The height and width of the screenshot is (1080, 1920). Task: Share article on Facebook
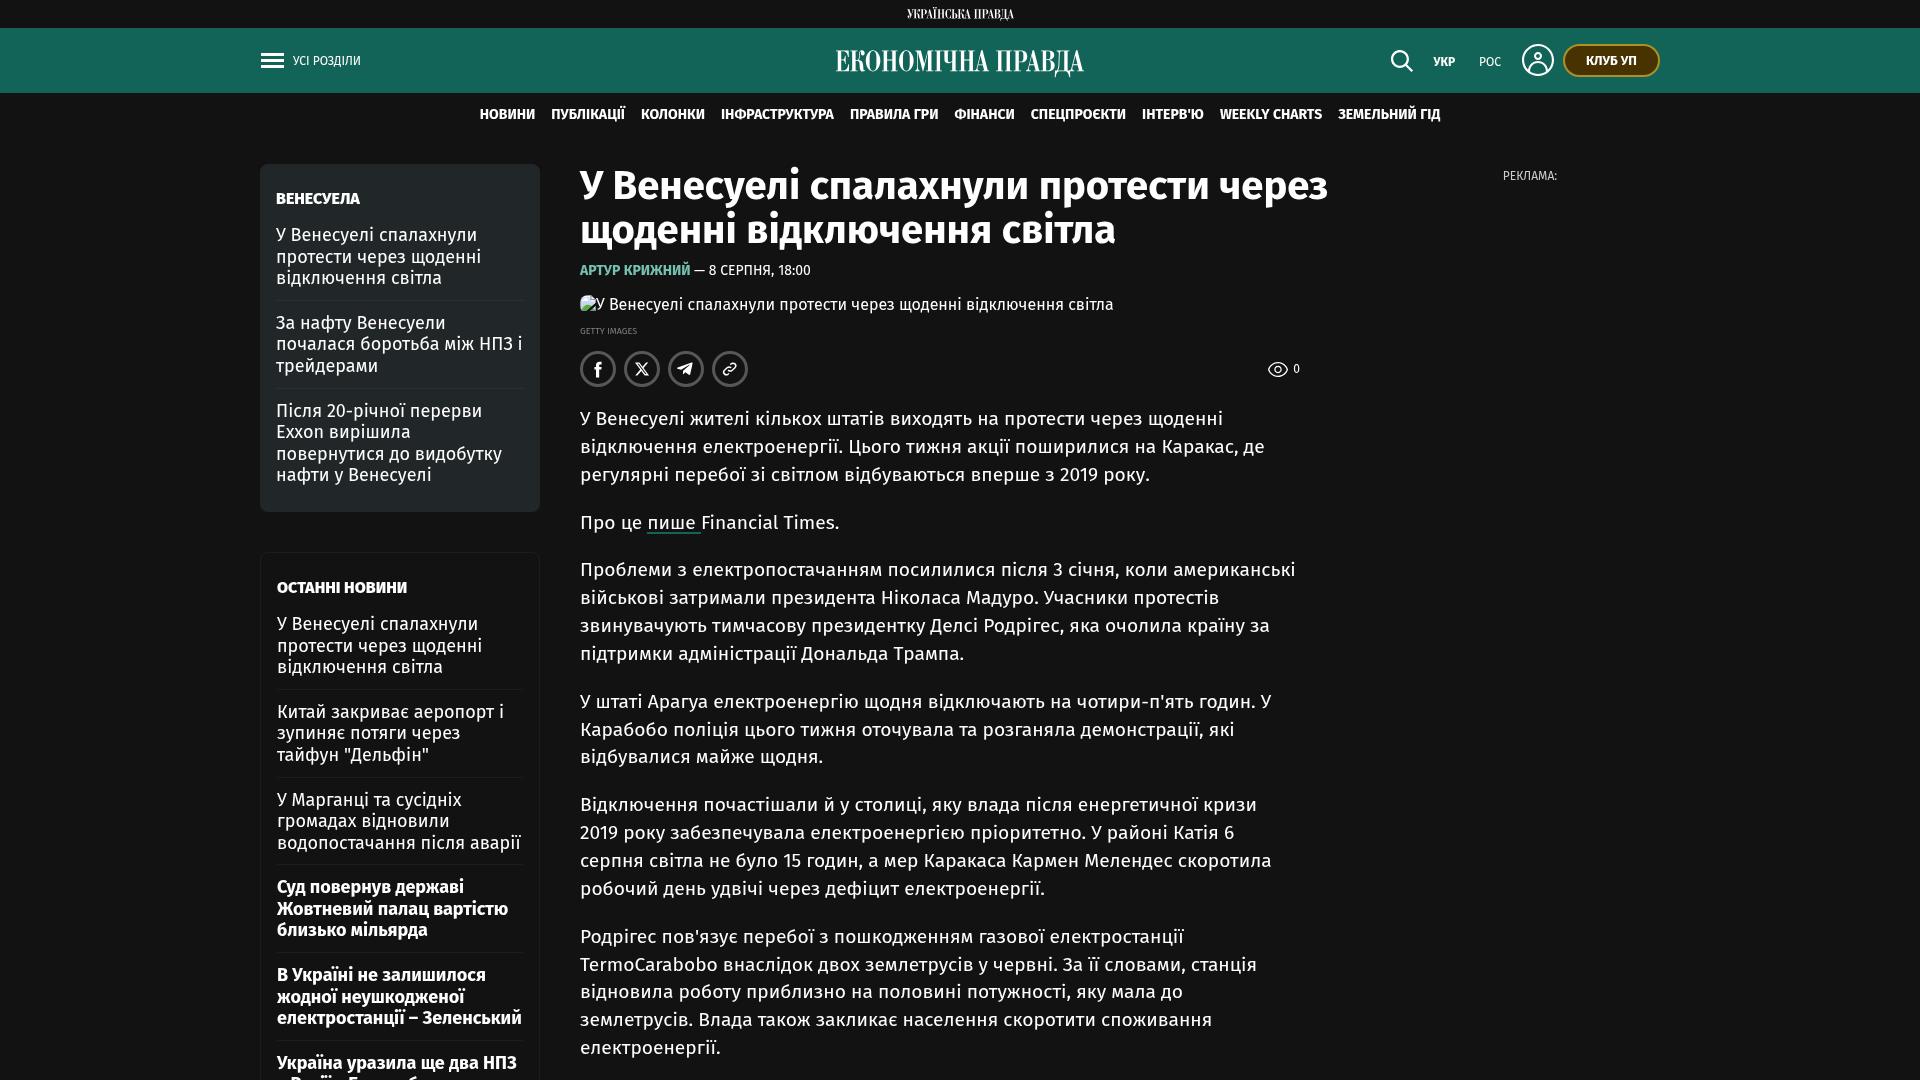point(598,369)
